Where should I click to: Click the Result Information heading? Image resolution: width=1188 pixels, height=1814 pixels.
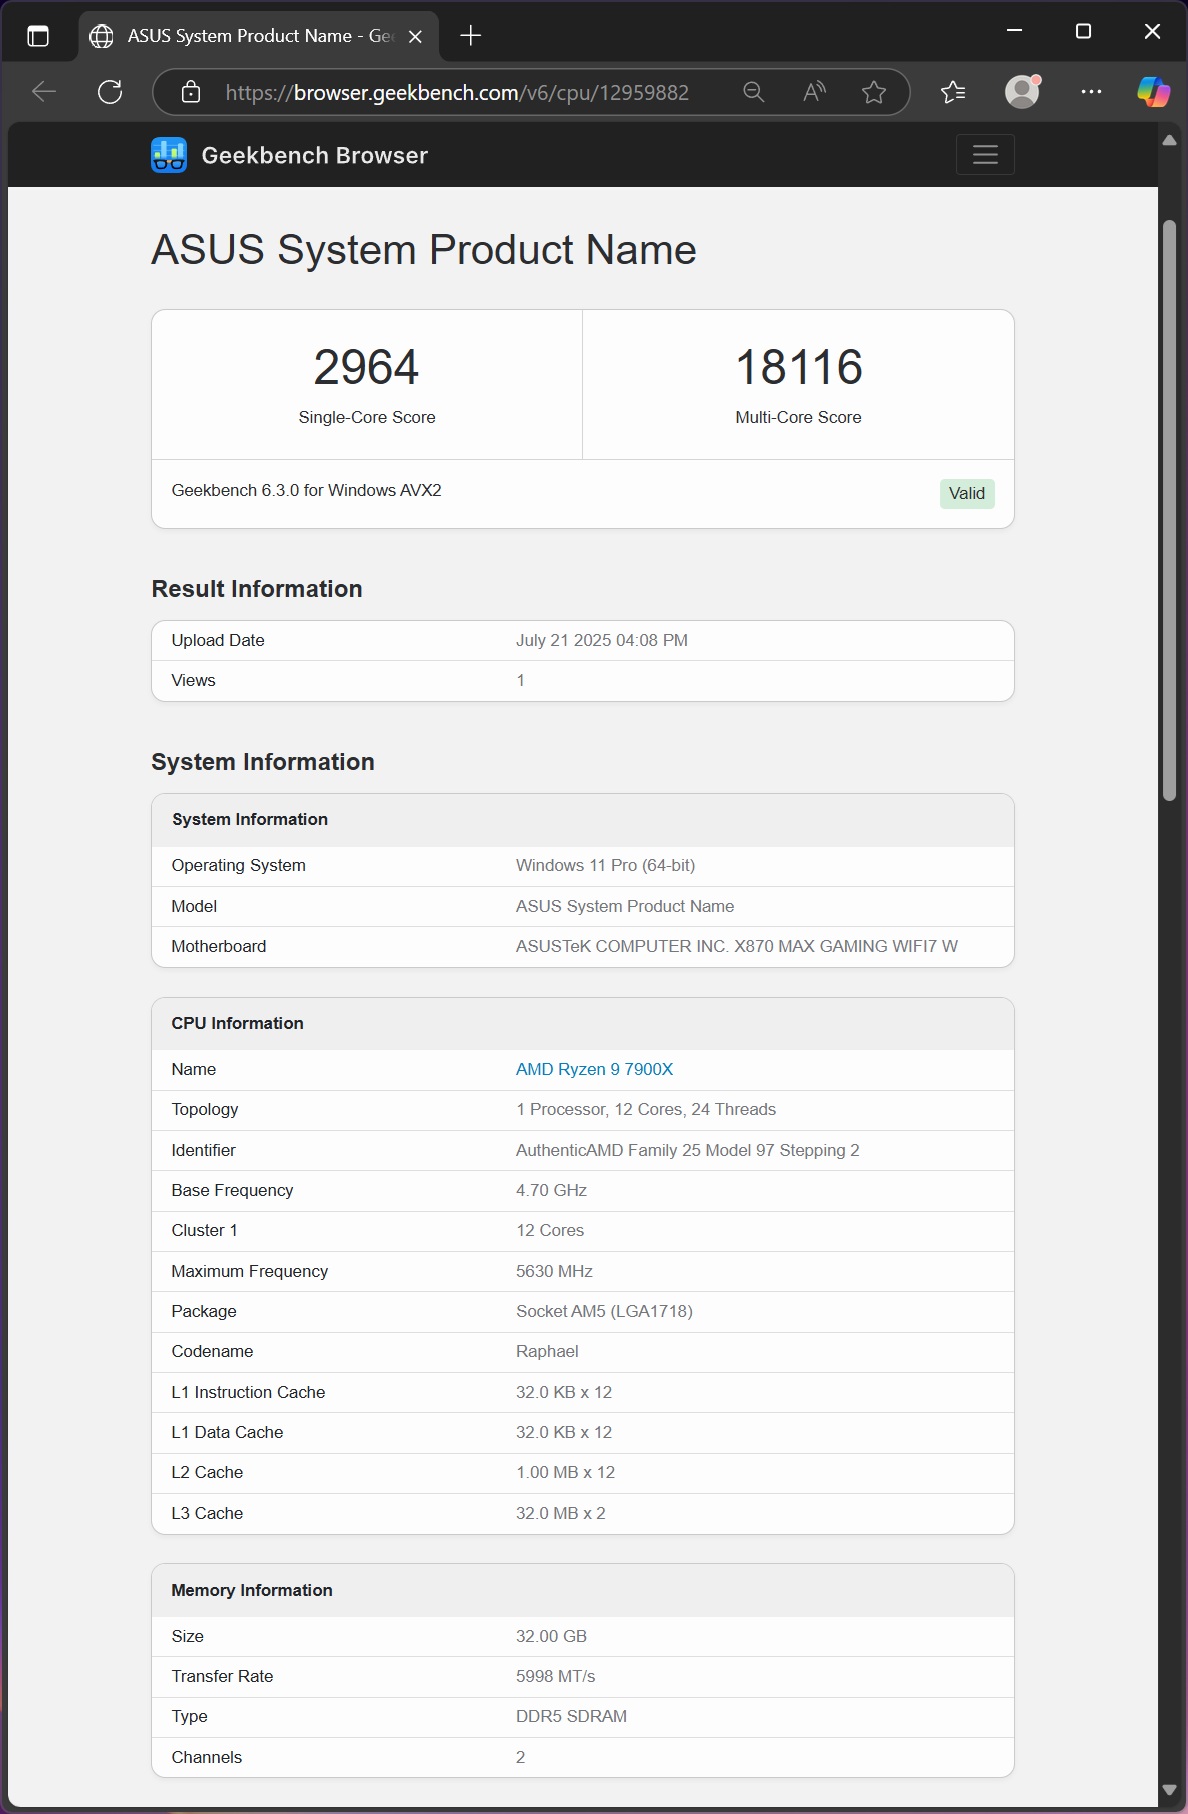[257, 589]
